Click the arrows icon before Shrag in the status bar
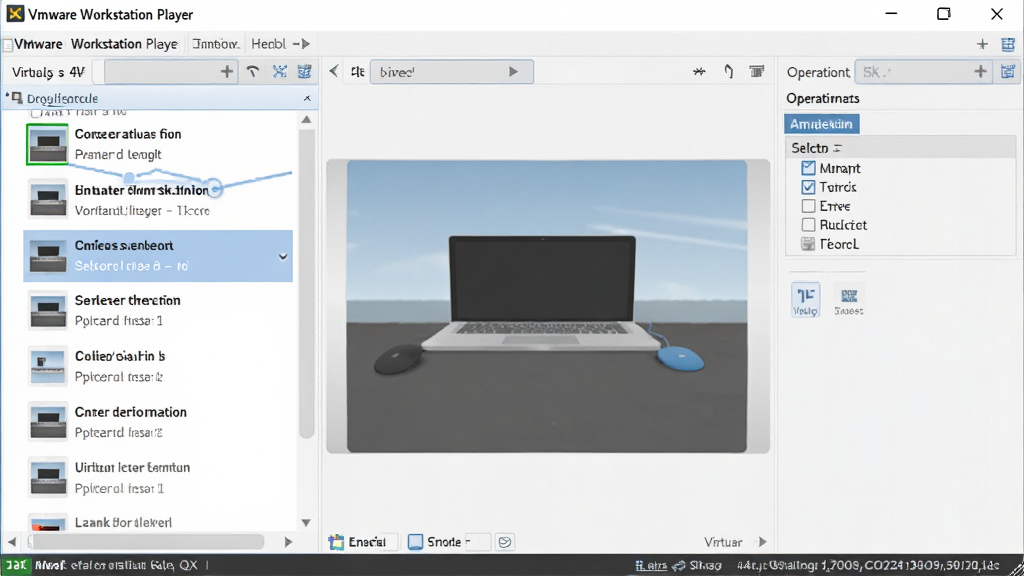Viewport: 1024px width, 576px height. point(679,566)
